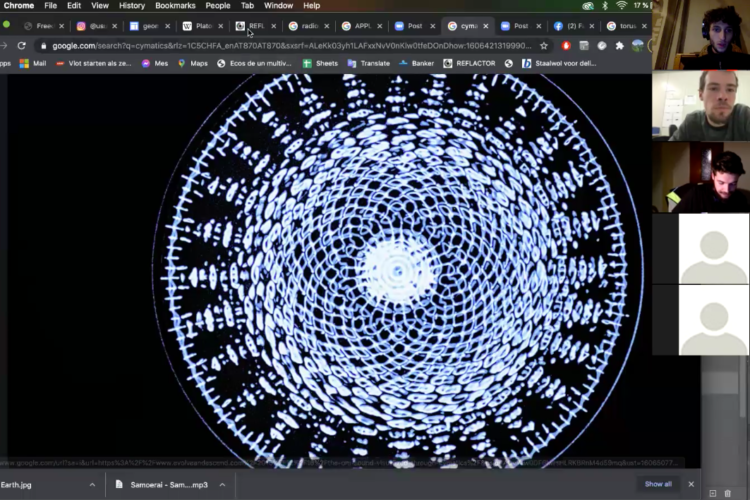Viewport: 750px width, 500px height.
Task: Open the Bluetooth menu bar icon
Action: coord(605,5)
